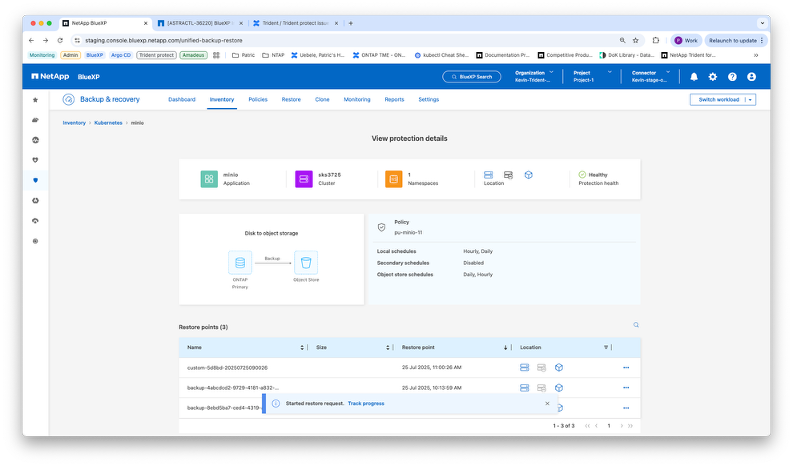Open actions menu for backup-8ebd5ba7 restore point
This screenshot has height=466, width=793.
(x=626, y=408)
